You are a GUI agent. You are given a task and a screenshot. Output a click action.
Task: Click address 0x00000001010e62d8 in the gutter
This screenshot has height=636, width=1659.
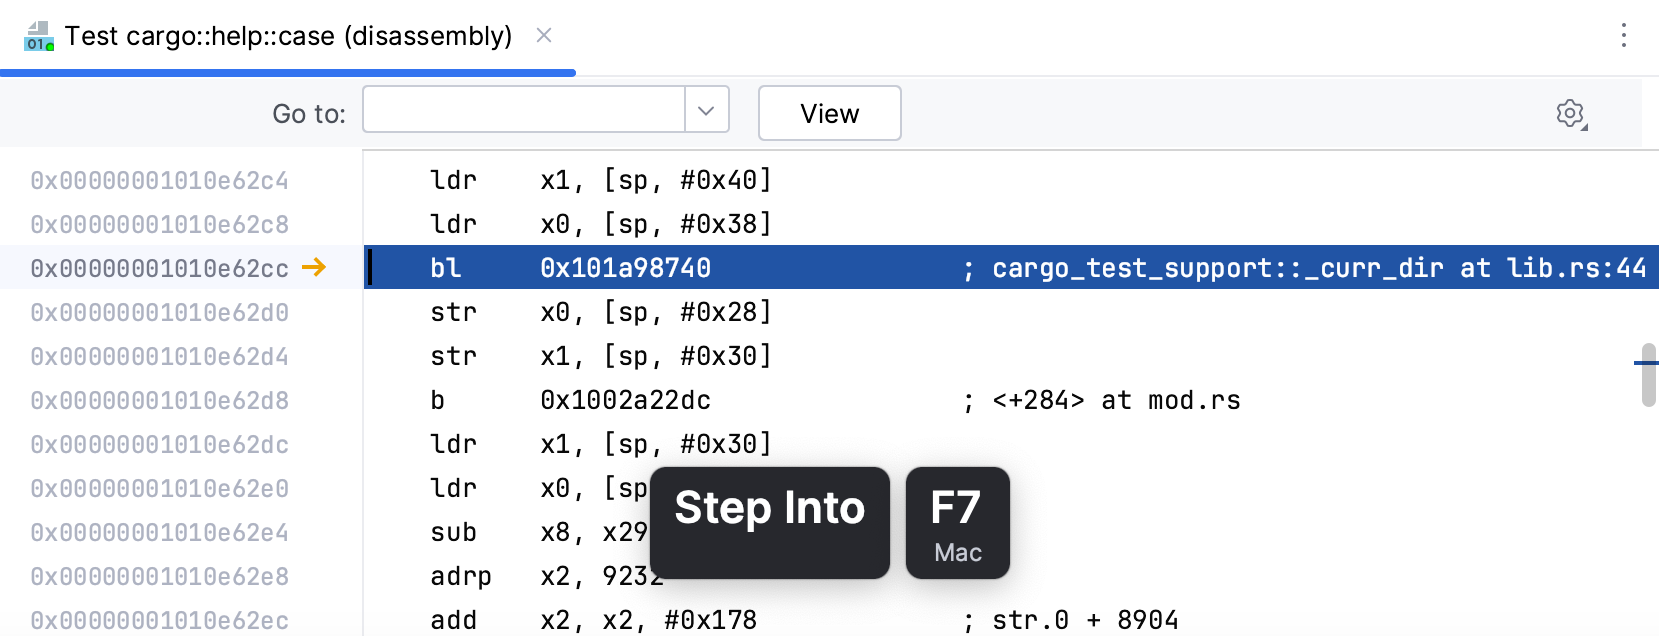click(159, 401)
